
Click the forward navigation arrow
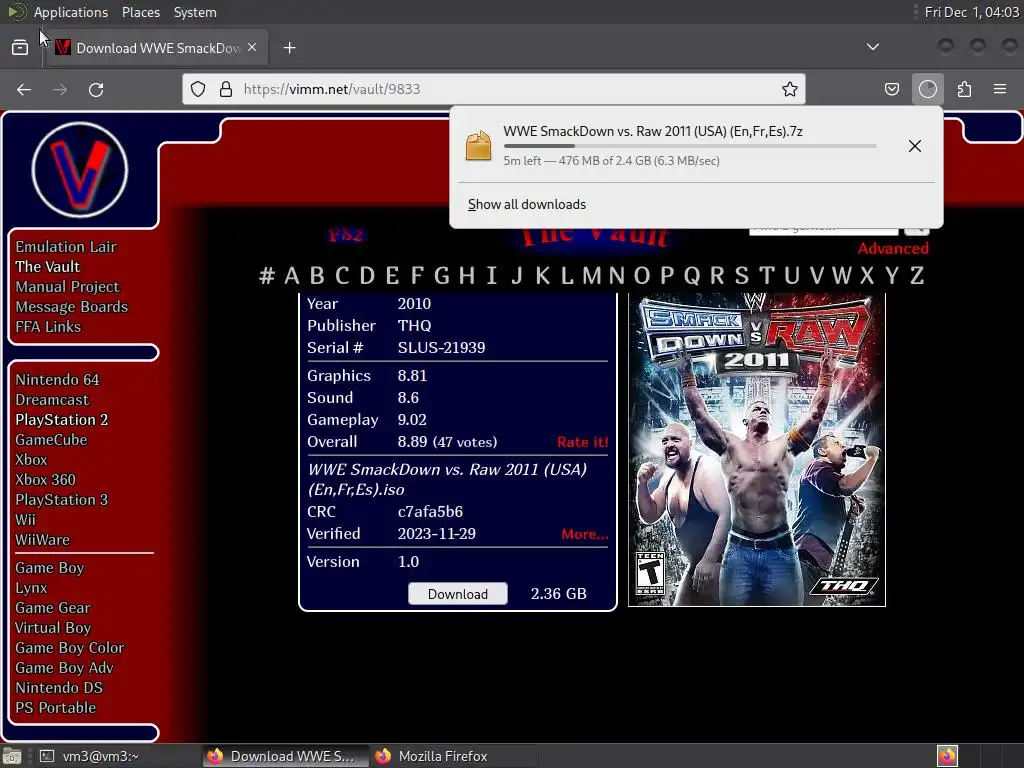(x=60, y=89)
